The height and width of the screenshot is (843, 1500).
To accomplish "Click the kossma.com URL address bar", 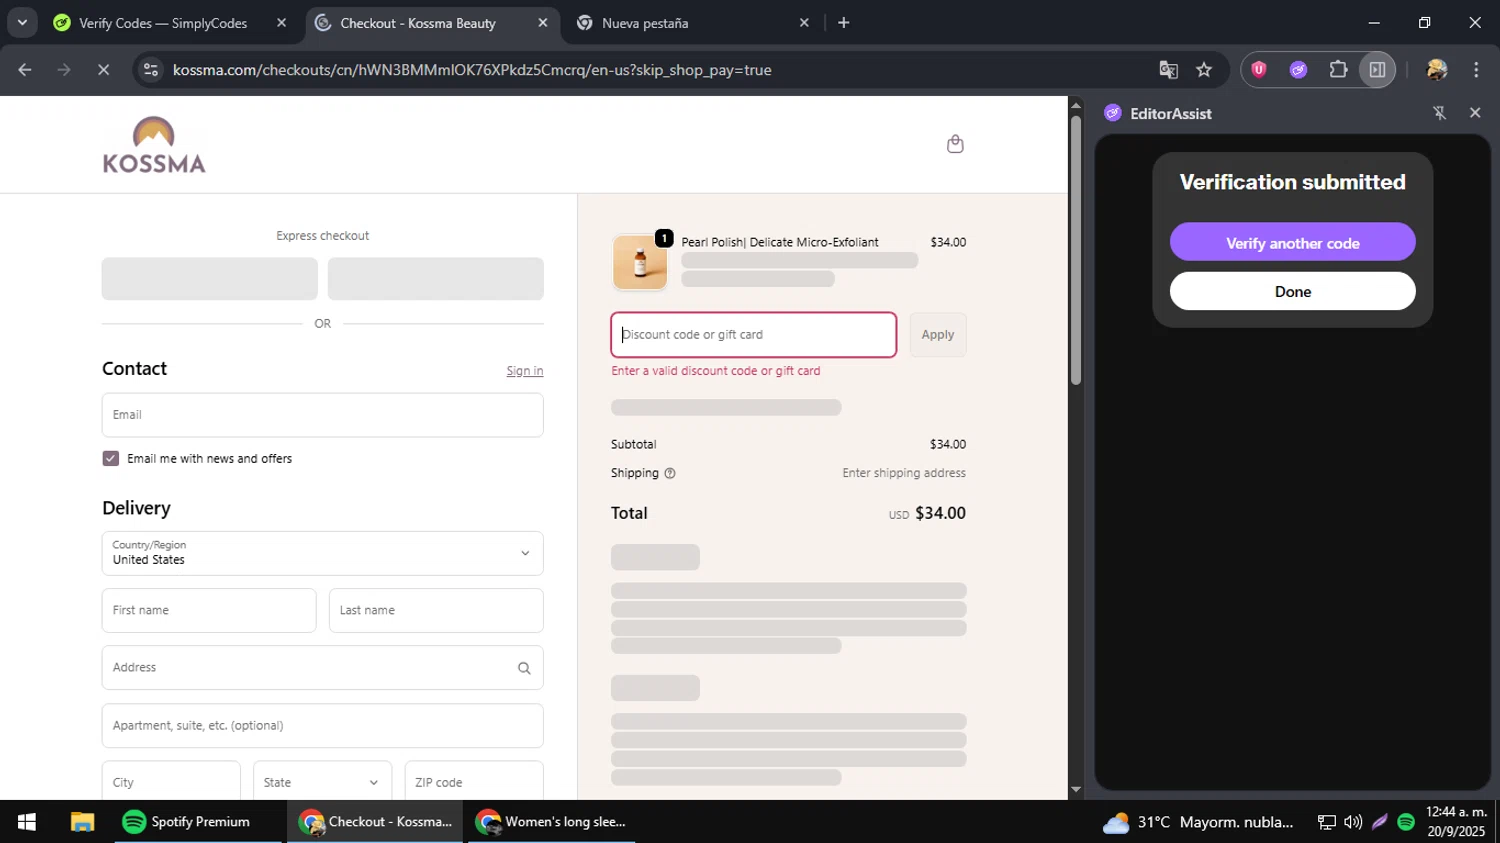I will coord(471,70).
